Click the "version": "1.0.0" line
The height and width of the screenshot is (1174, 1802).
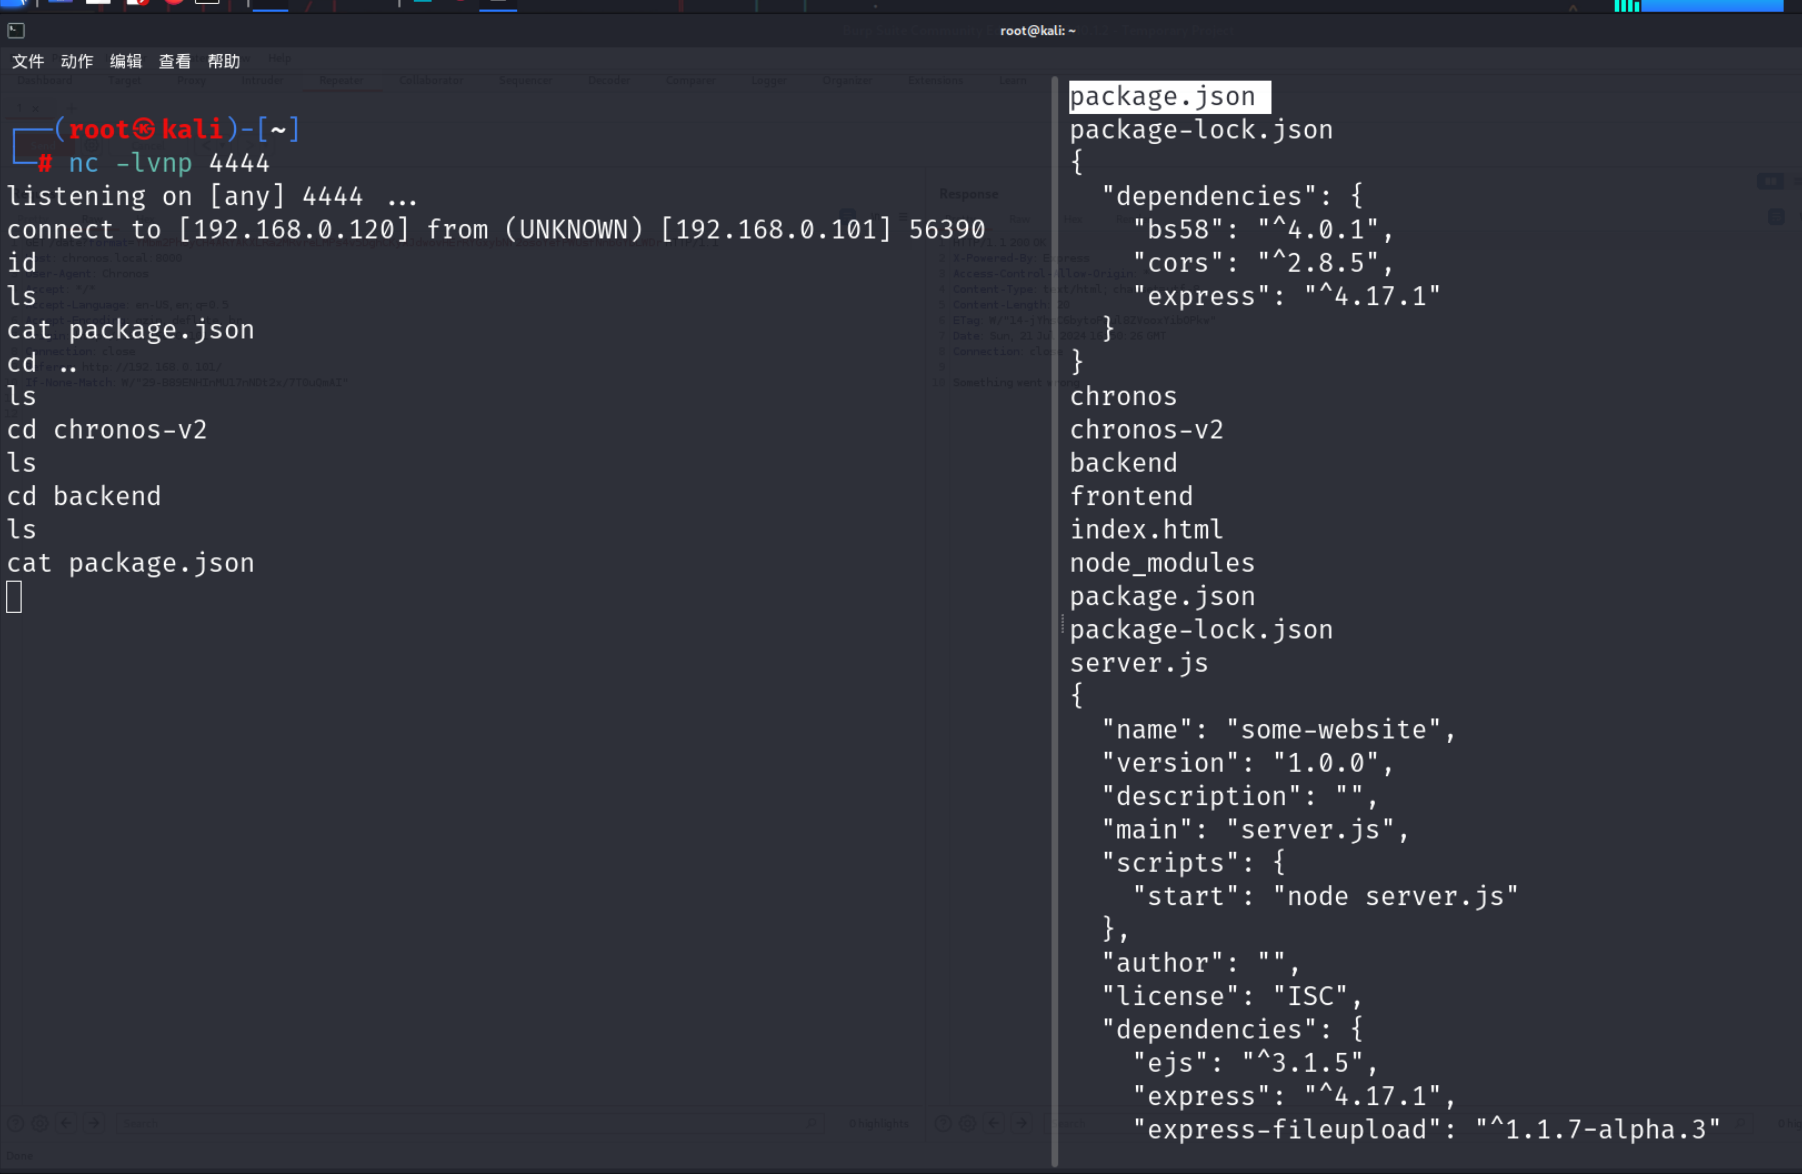click(1247, 763)
